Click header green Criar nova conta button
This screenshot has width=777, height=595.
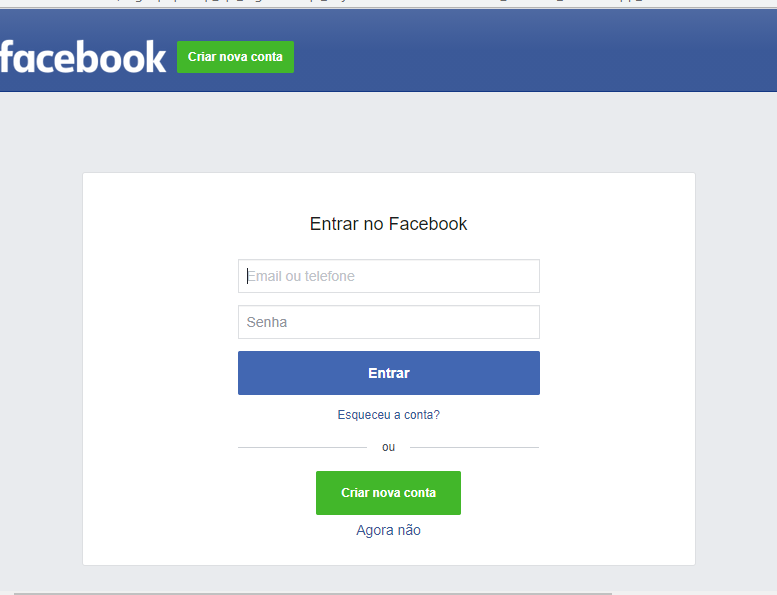coord(235,57)
